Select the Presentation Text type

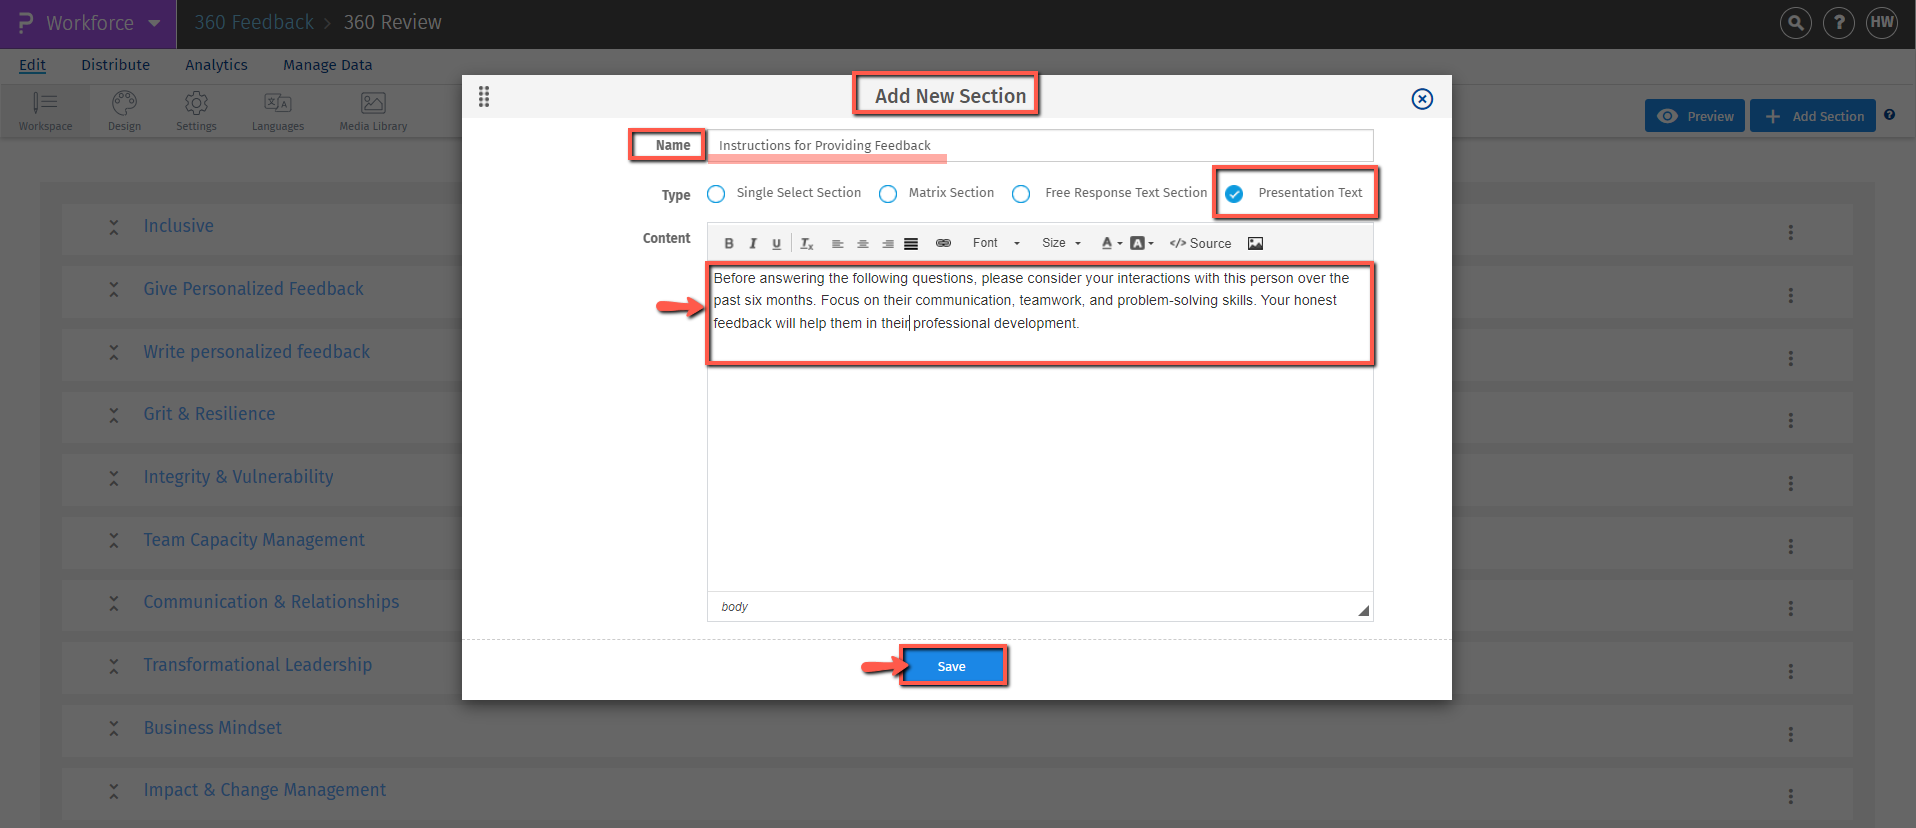point(1235,194)
